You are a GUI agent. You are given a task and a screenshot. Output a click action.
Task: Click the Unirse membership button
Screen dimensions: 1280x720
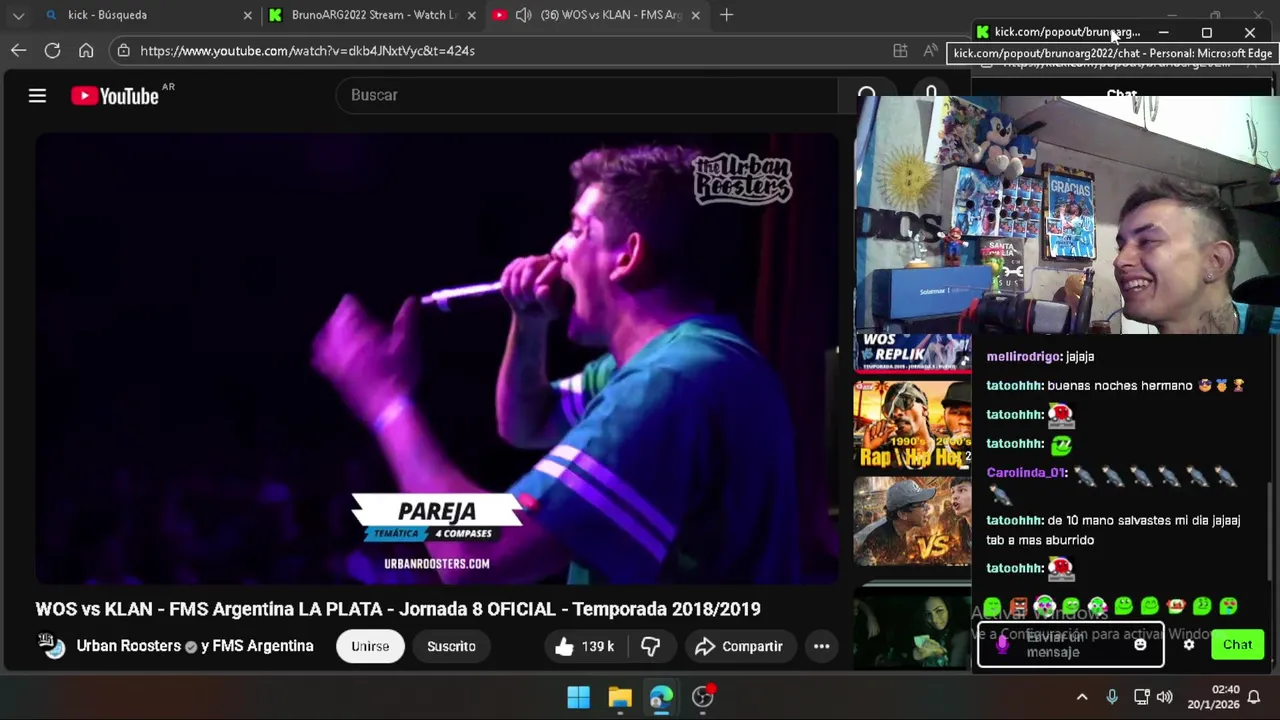(370, 646)
